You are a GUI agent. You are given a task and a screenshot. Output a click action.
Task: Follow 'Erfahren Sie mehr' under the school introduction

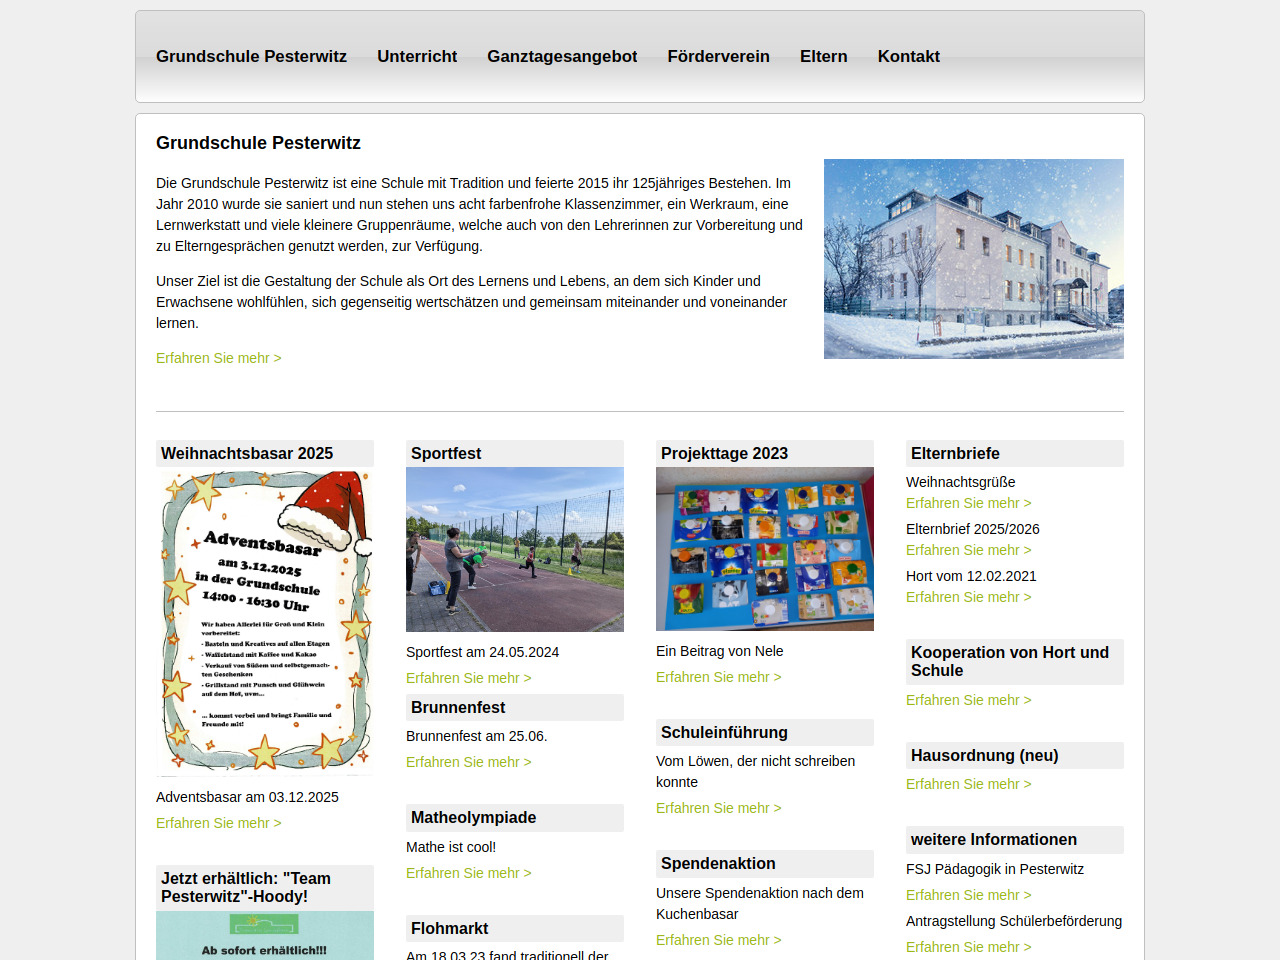218,358
